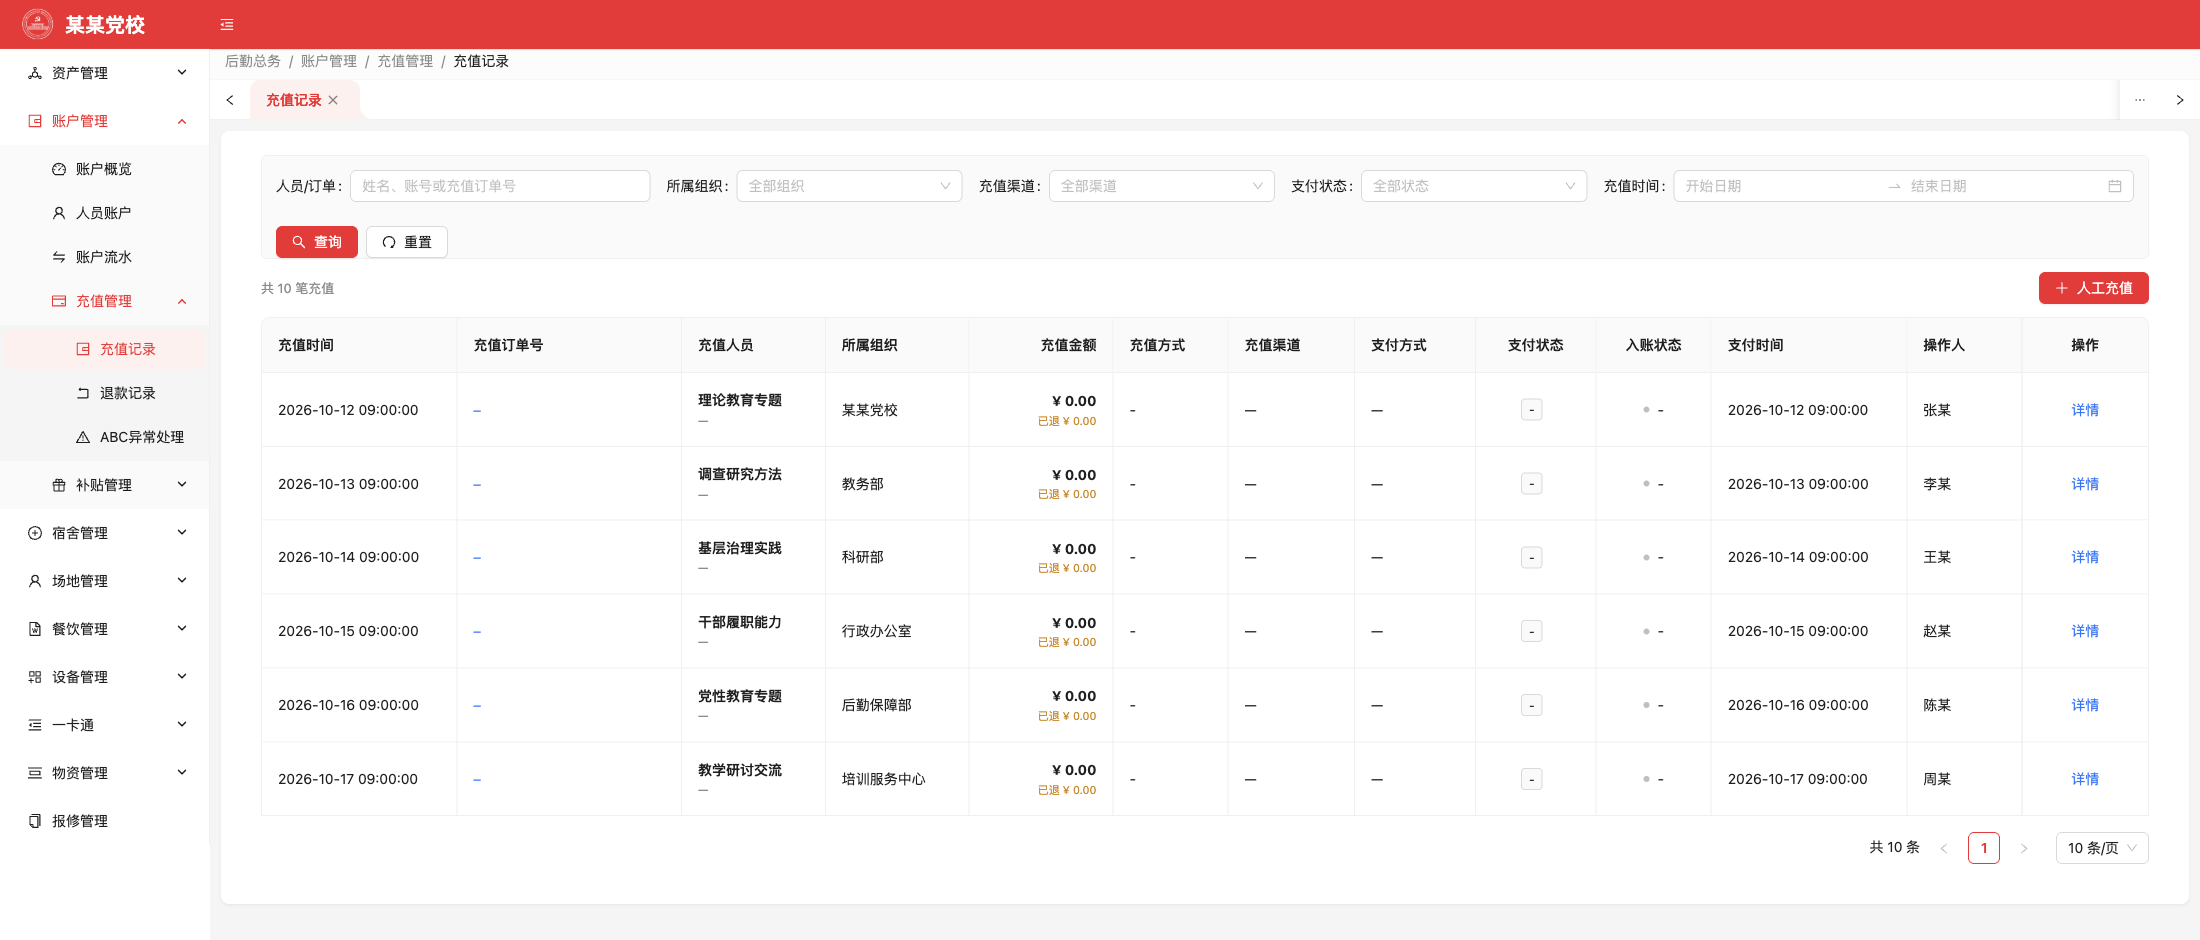
Task: Toggle the sidebar collapse icon
Action: [x=227, y=25]
